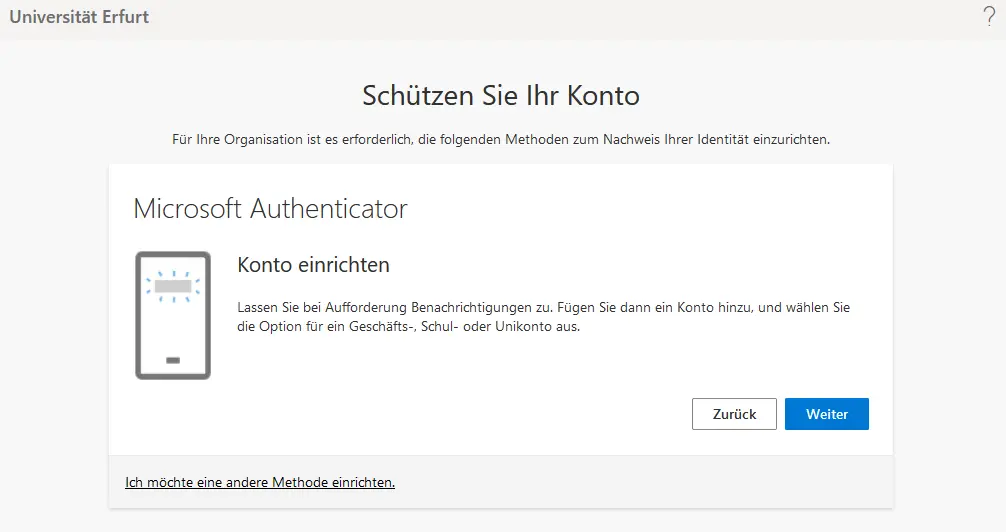Select the Microsoft Authenticator card title
Image resolution: width=1006 pixels, height=532 pixels.
270,209
